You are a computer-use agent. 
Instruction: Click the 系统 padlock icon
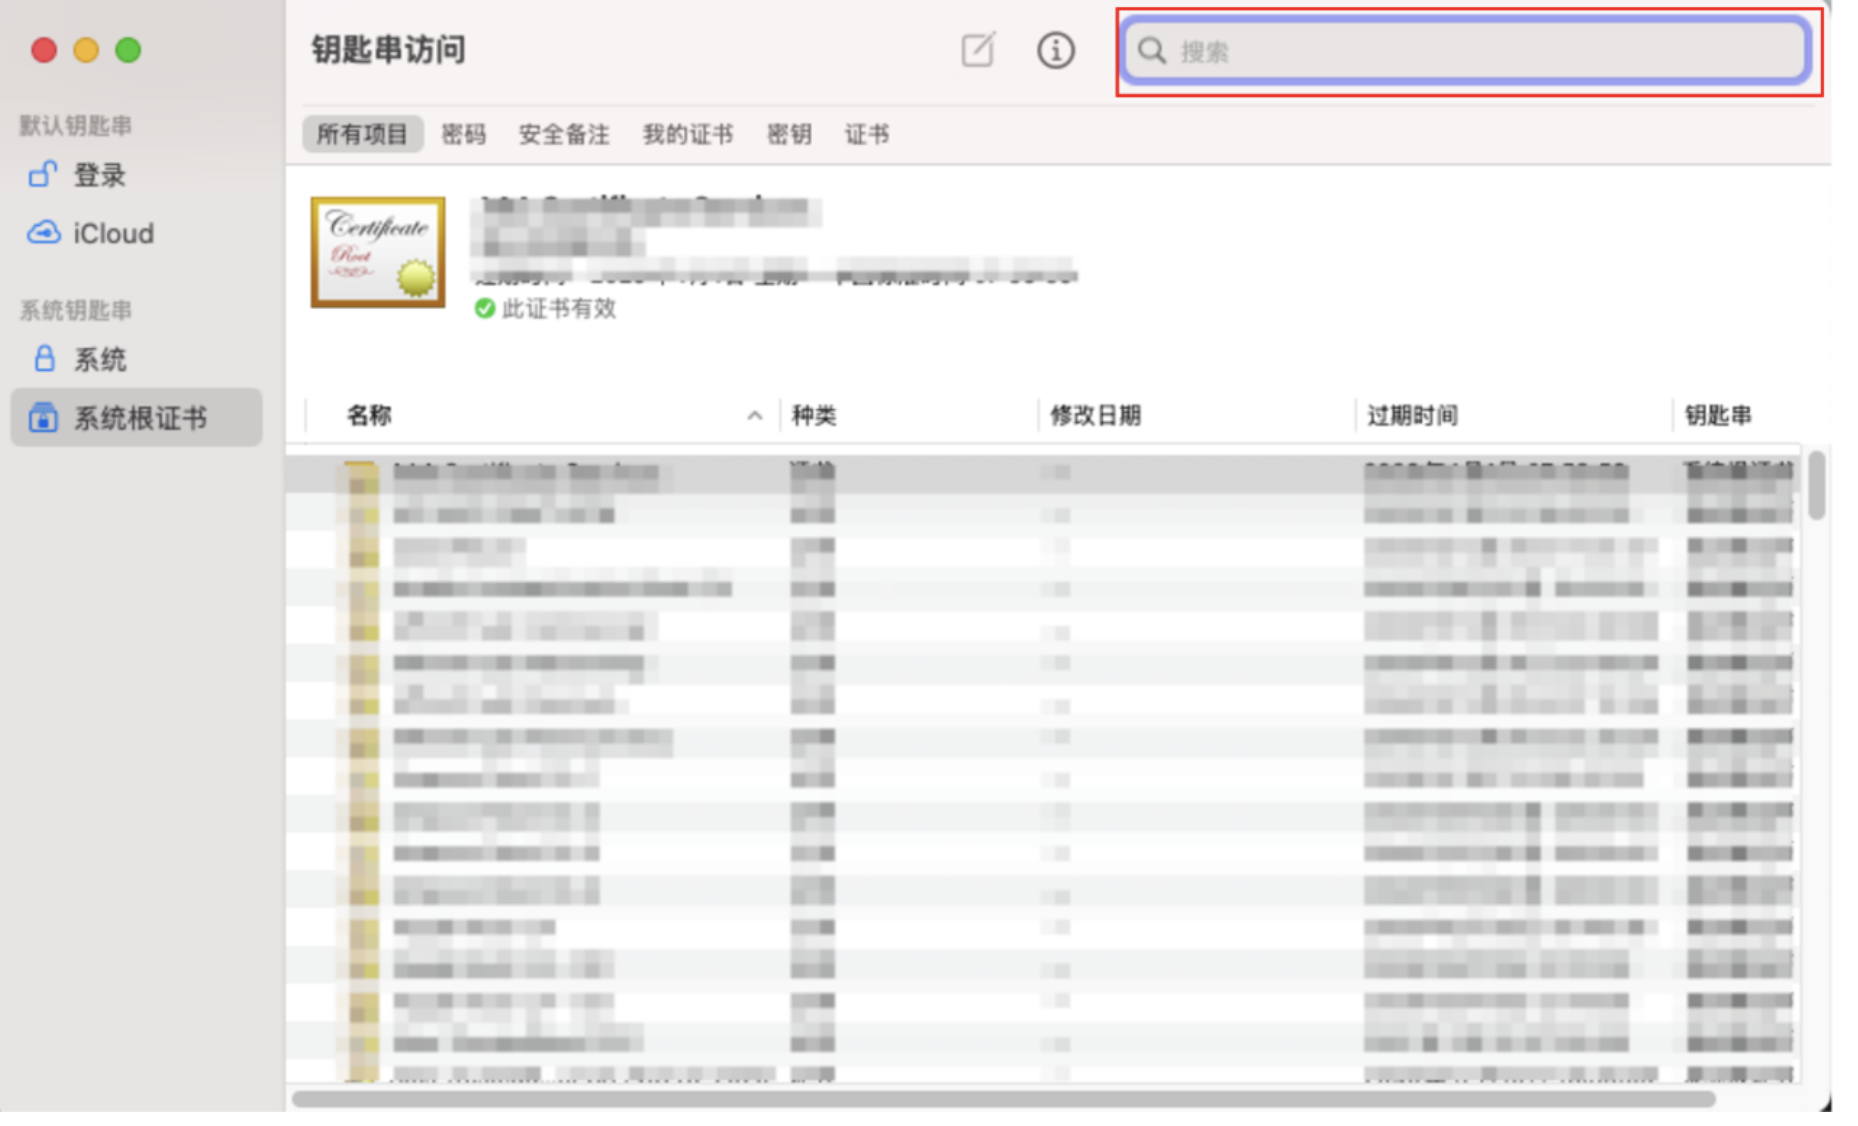(x=44, y=359)
